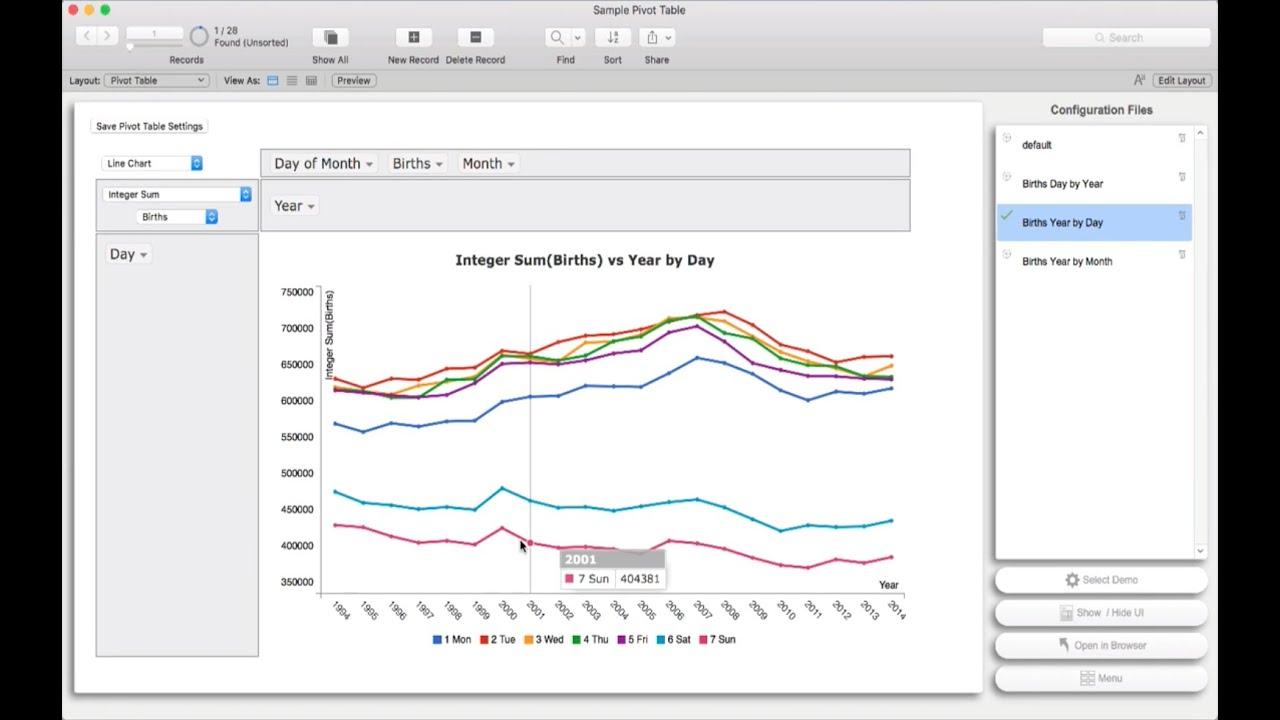Screen dimensions: 1280x720
Task: Click the Search field in toolbar
Action: pos(1126,37)
